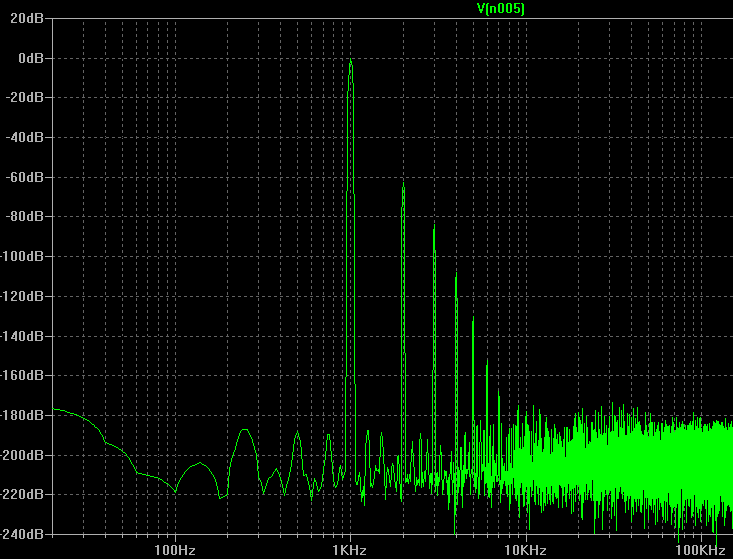Click the -40dB axis label
The height and width of the screenshot is (559, 733).
[x=24, y=137]
